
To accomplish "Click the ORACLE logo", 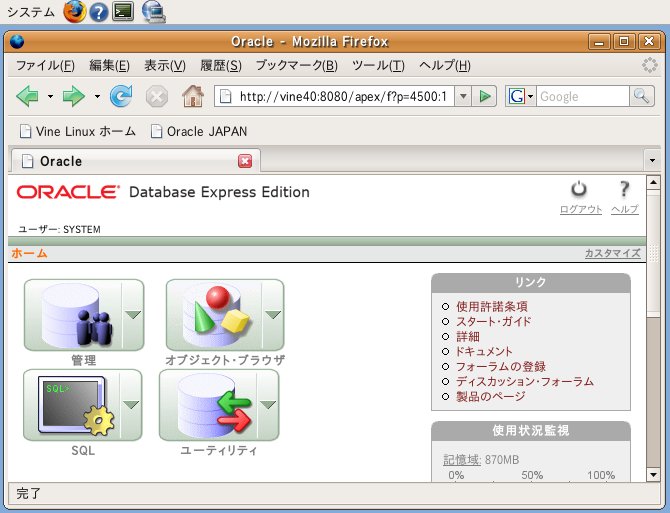I will (68, 192).
